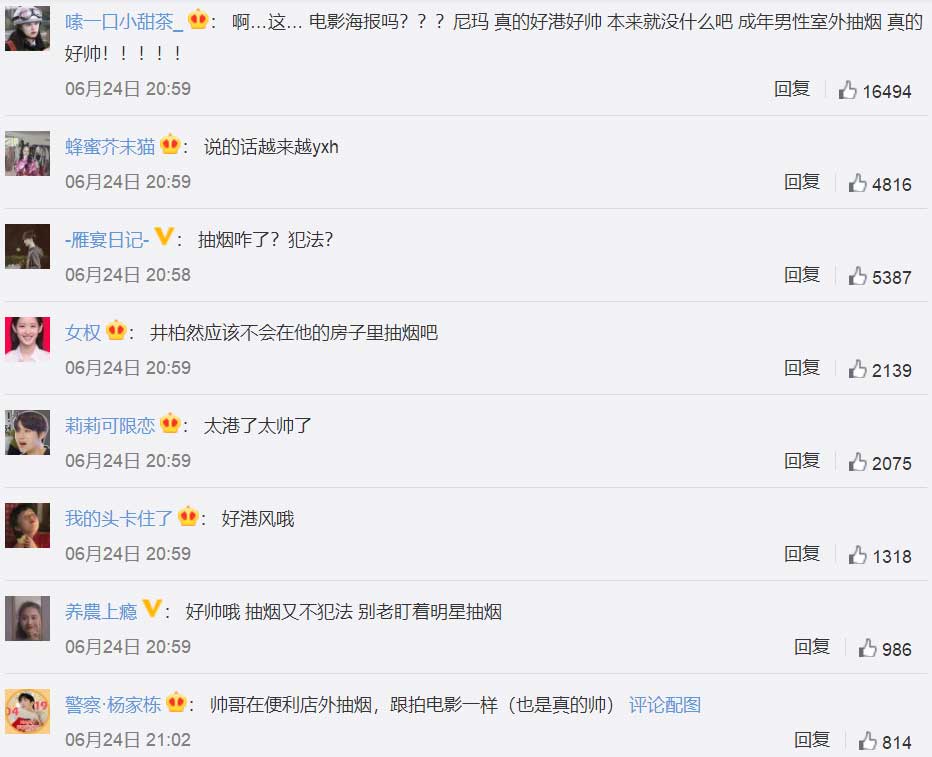Click crown badge next to 蜂蜜芥末猫
The height and width of the screenshot is (757, 932).
(x=170, y=144)
